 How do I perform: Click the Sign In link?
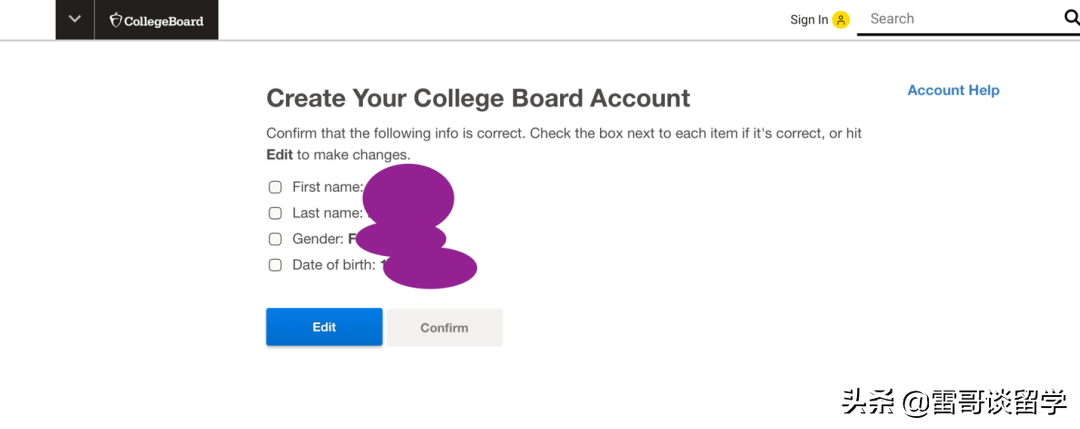808,20
